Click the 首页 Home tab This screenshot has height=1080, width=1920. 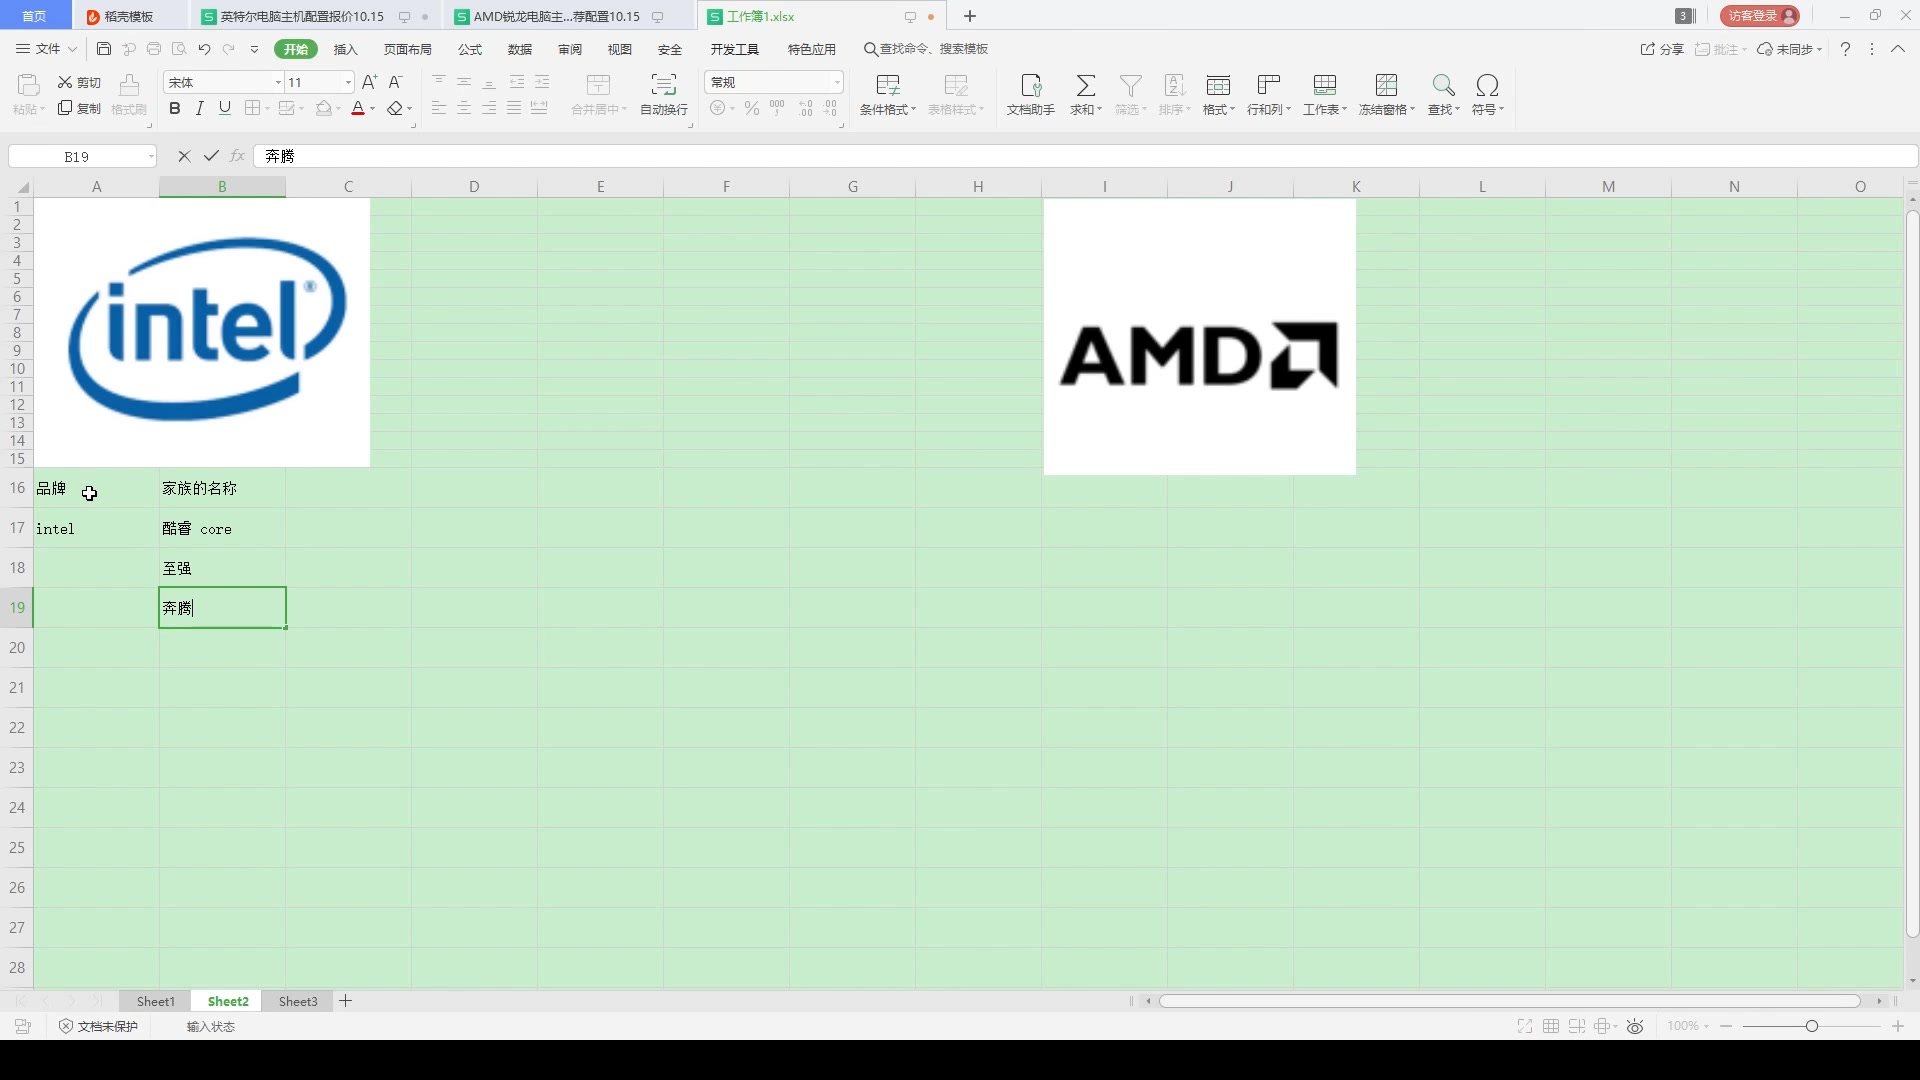tap(34, 16)
